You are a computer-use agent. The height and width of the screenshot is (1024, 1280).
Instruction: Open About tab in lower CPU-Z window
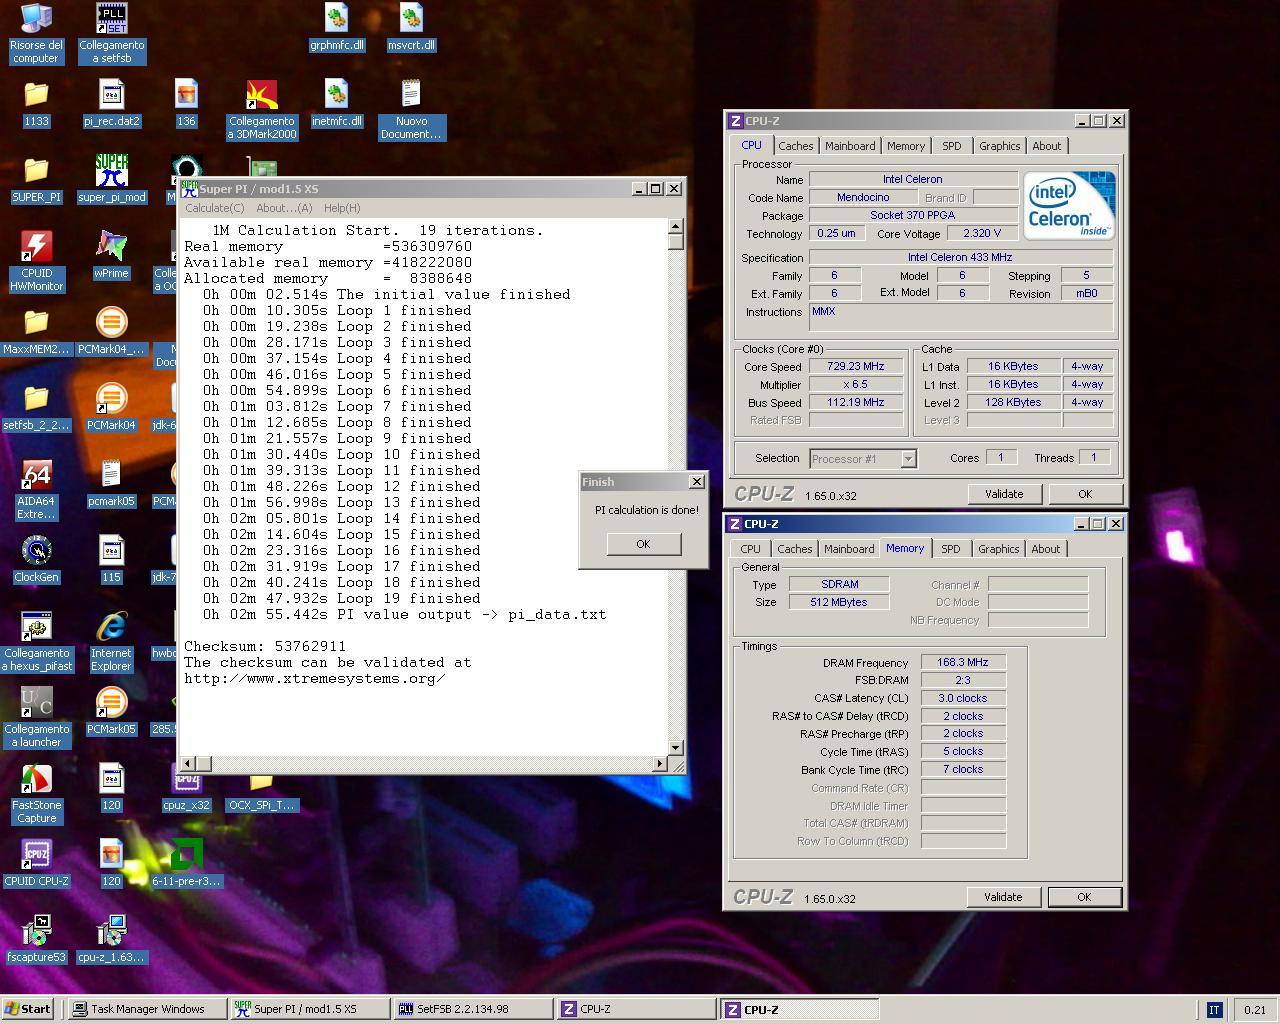tap(1046, 549)
